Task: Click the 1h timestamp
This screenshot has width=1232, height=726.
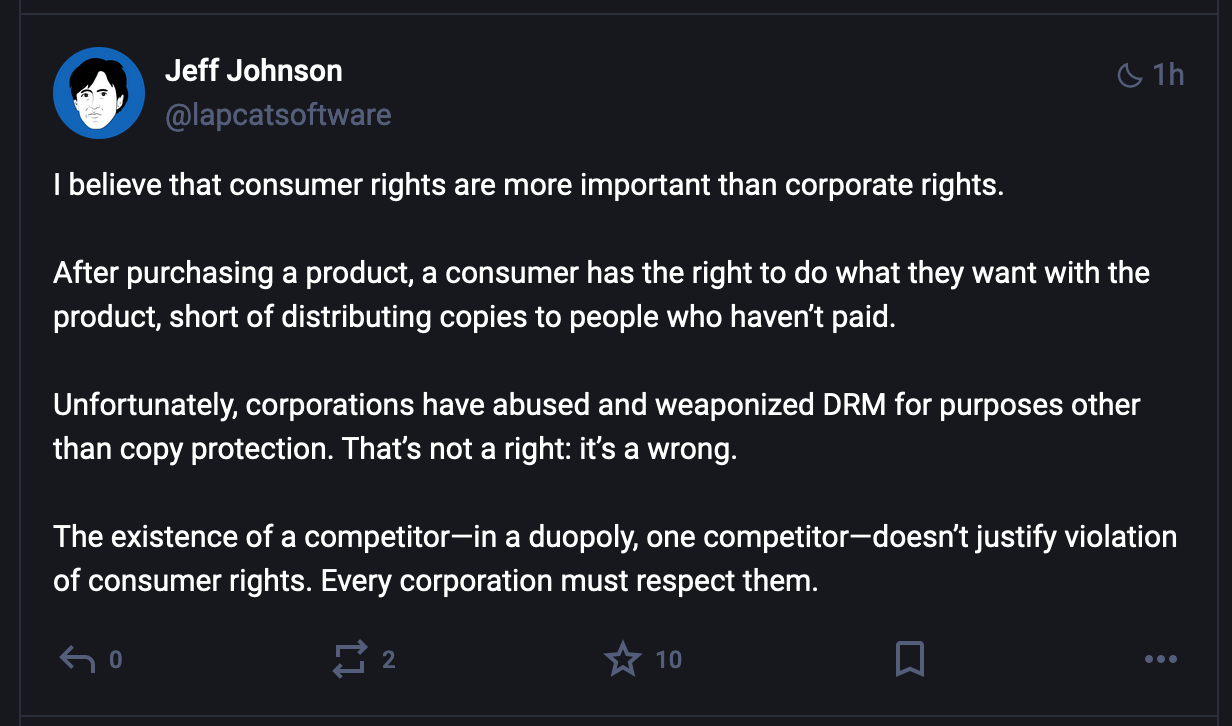Action: [x=1168, y=75]
